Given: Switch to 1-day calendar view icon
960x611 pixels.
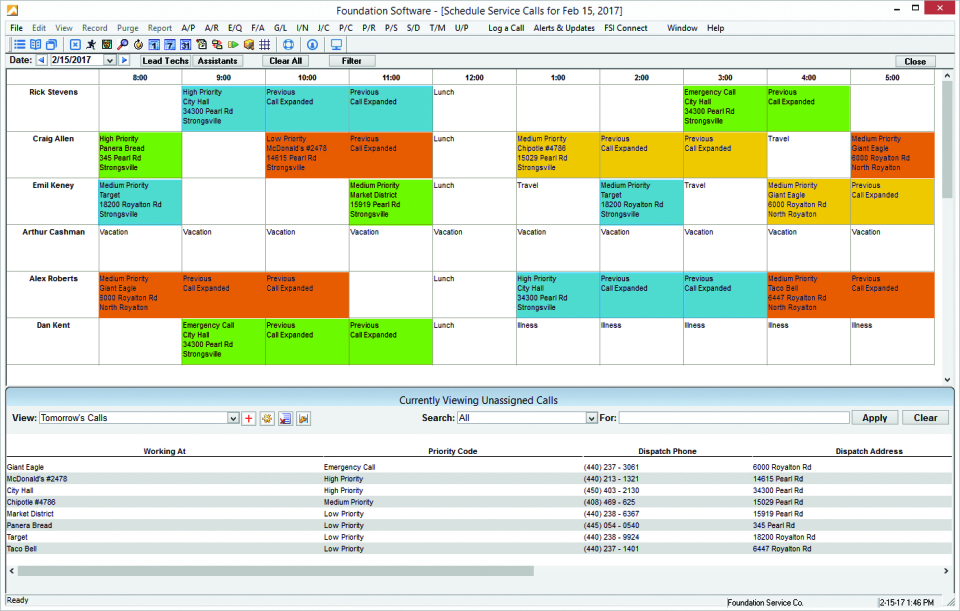Looking at the screenshot, I should tap(154, 45).
